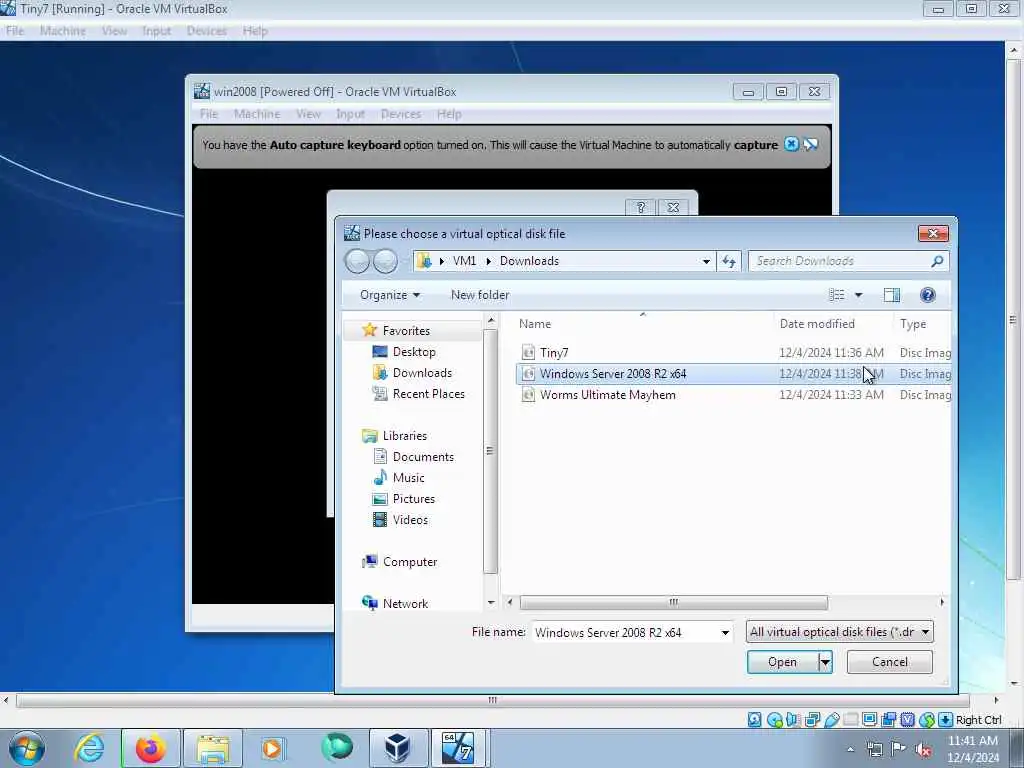Click the audio status bar icon
Image resolution: width=1024 pixels, height=768 pixels.
793,720
